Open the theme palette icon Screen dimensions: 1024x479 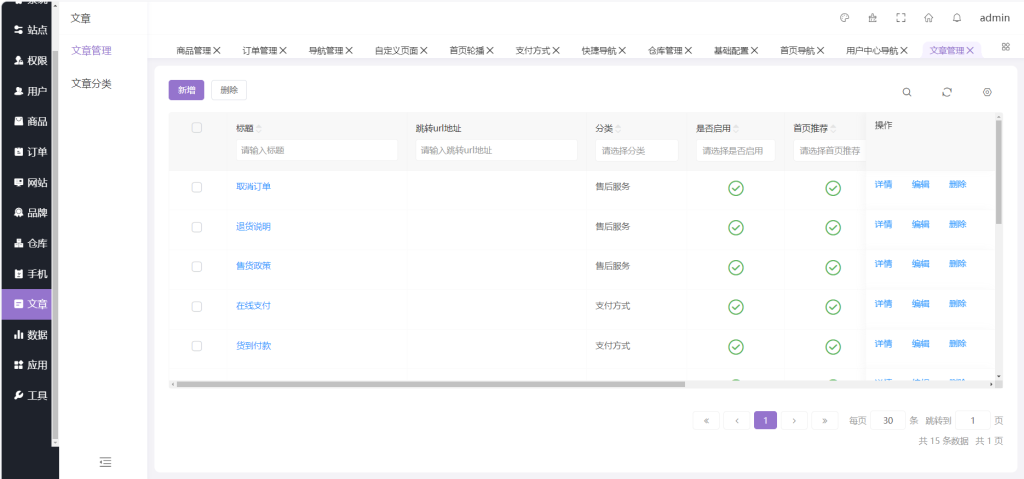[844, 18]
